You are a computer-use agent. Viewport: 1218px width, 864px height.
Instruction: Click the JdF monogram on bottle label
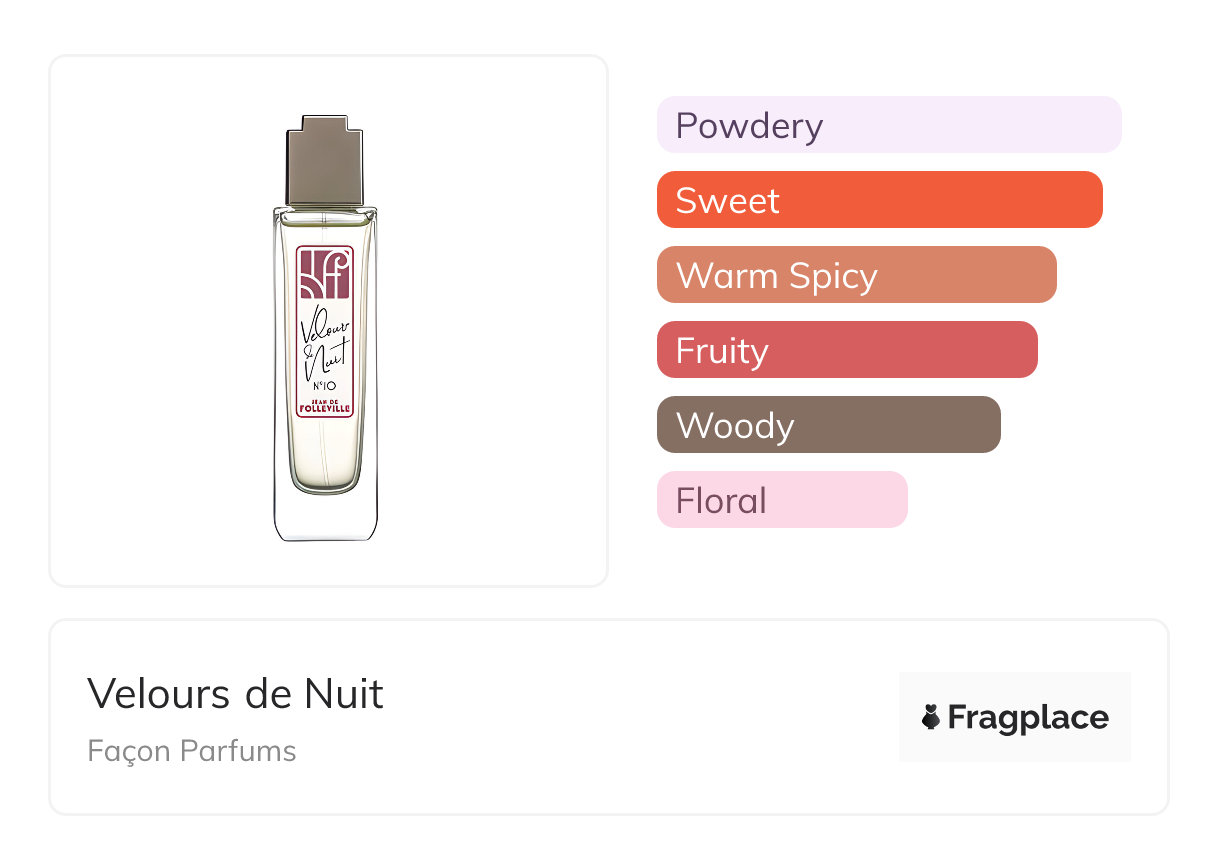[x=325, y=274]
